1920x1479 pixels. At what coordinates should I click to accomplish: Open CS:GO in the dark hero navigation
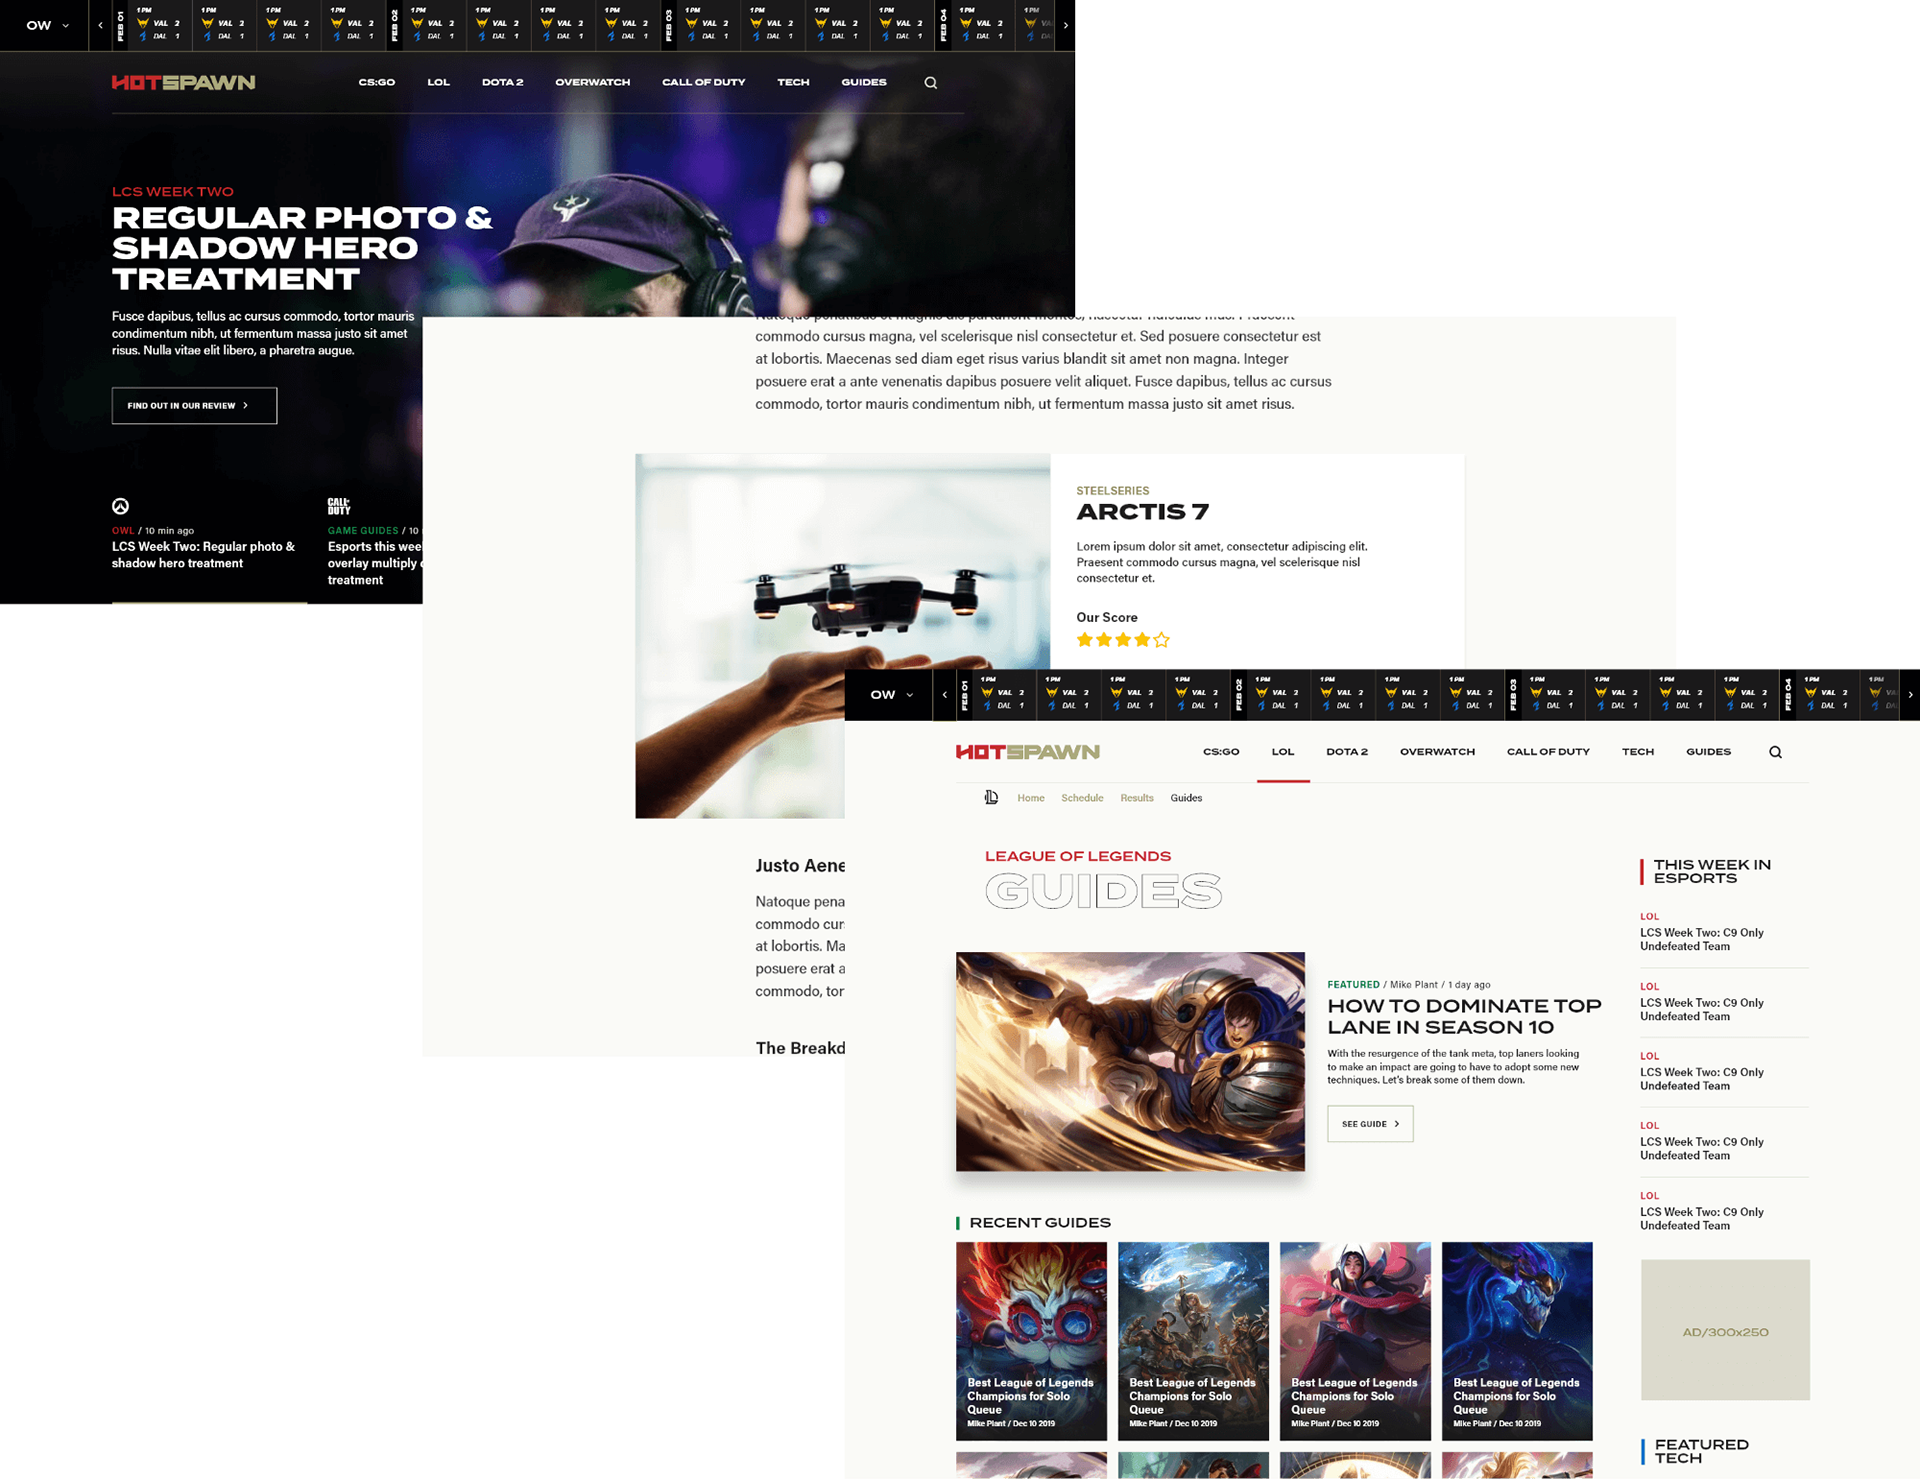click(x=376, y=82)
